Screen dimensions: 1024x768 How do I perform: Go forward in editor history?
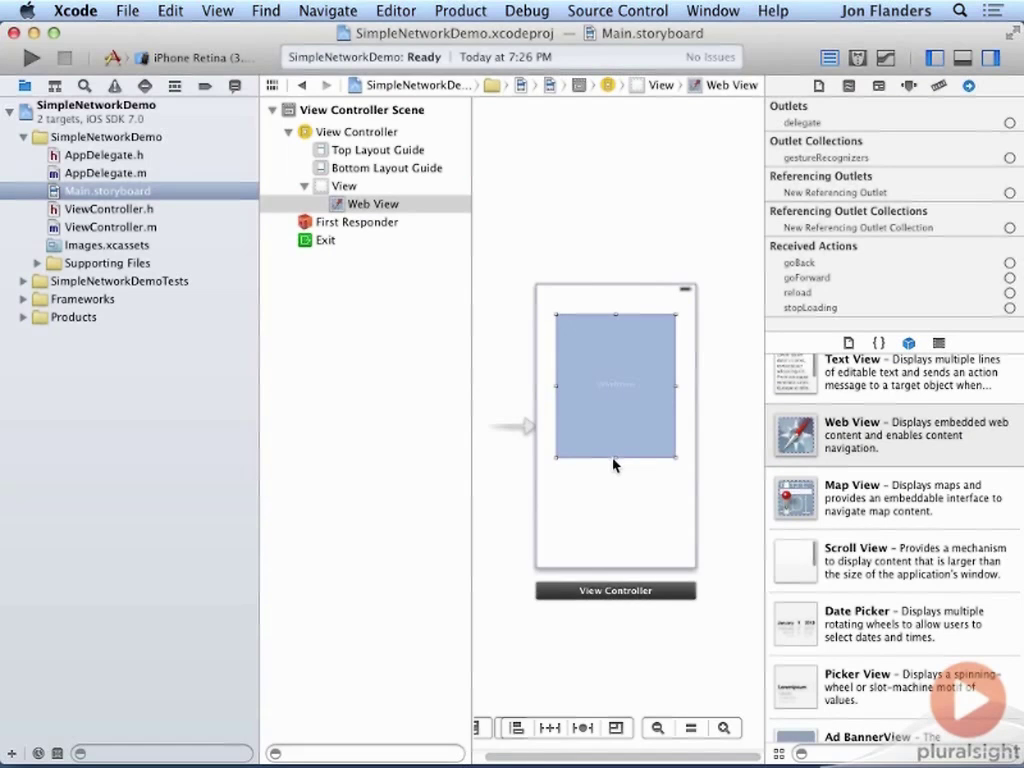(x=327, y=86)
